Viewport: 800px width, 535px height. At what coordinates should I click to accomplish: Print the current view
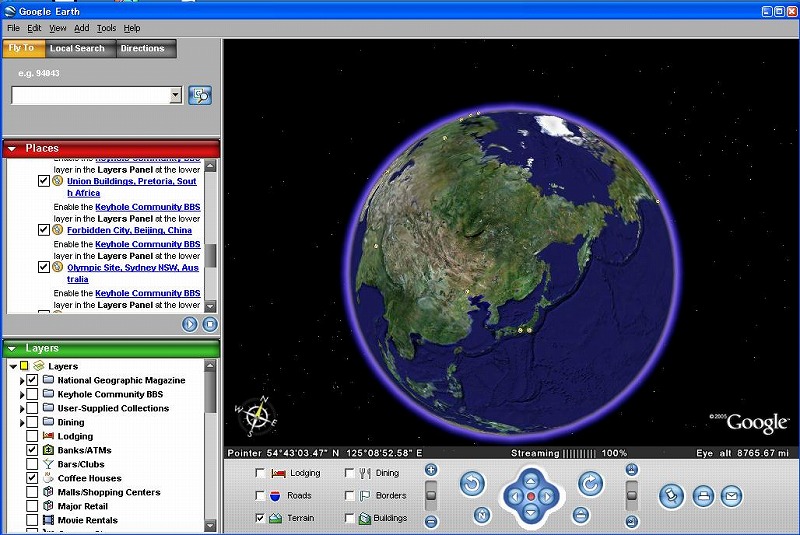(x=704, y=496)
